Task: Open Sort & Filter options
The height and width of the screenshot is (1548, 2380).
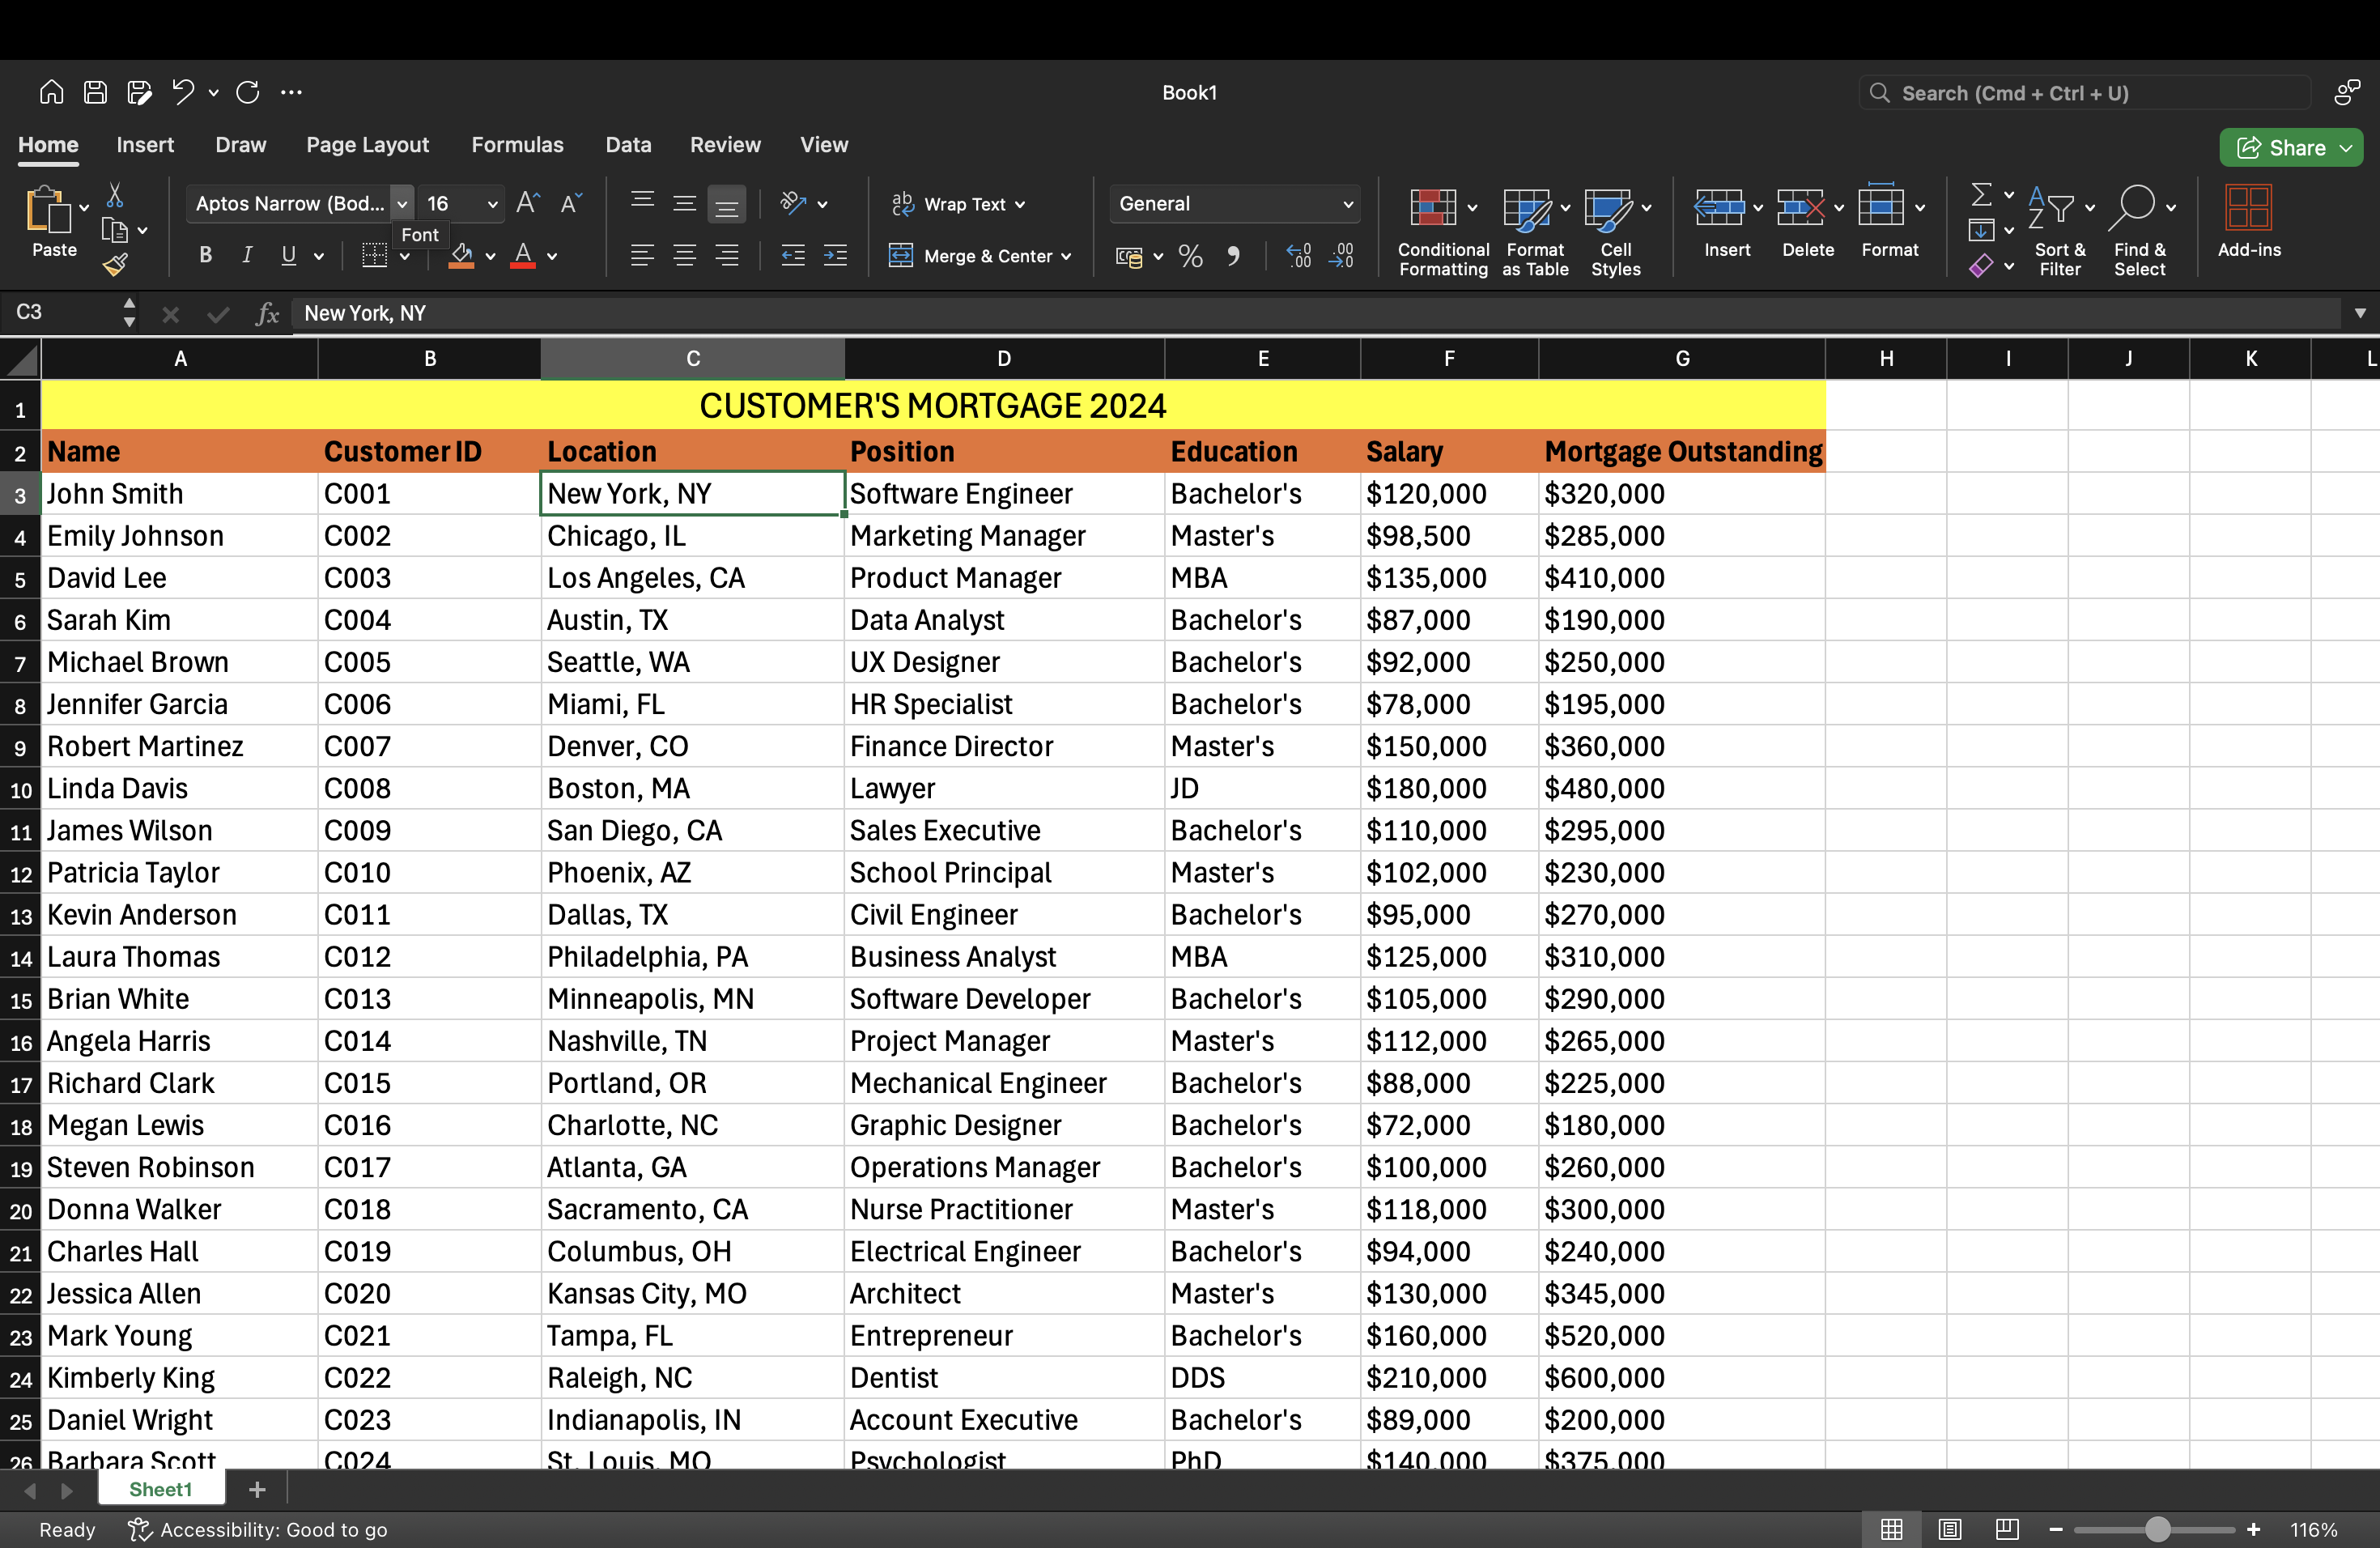Action: click(x=2060, y=232)
